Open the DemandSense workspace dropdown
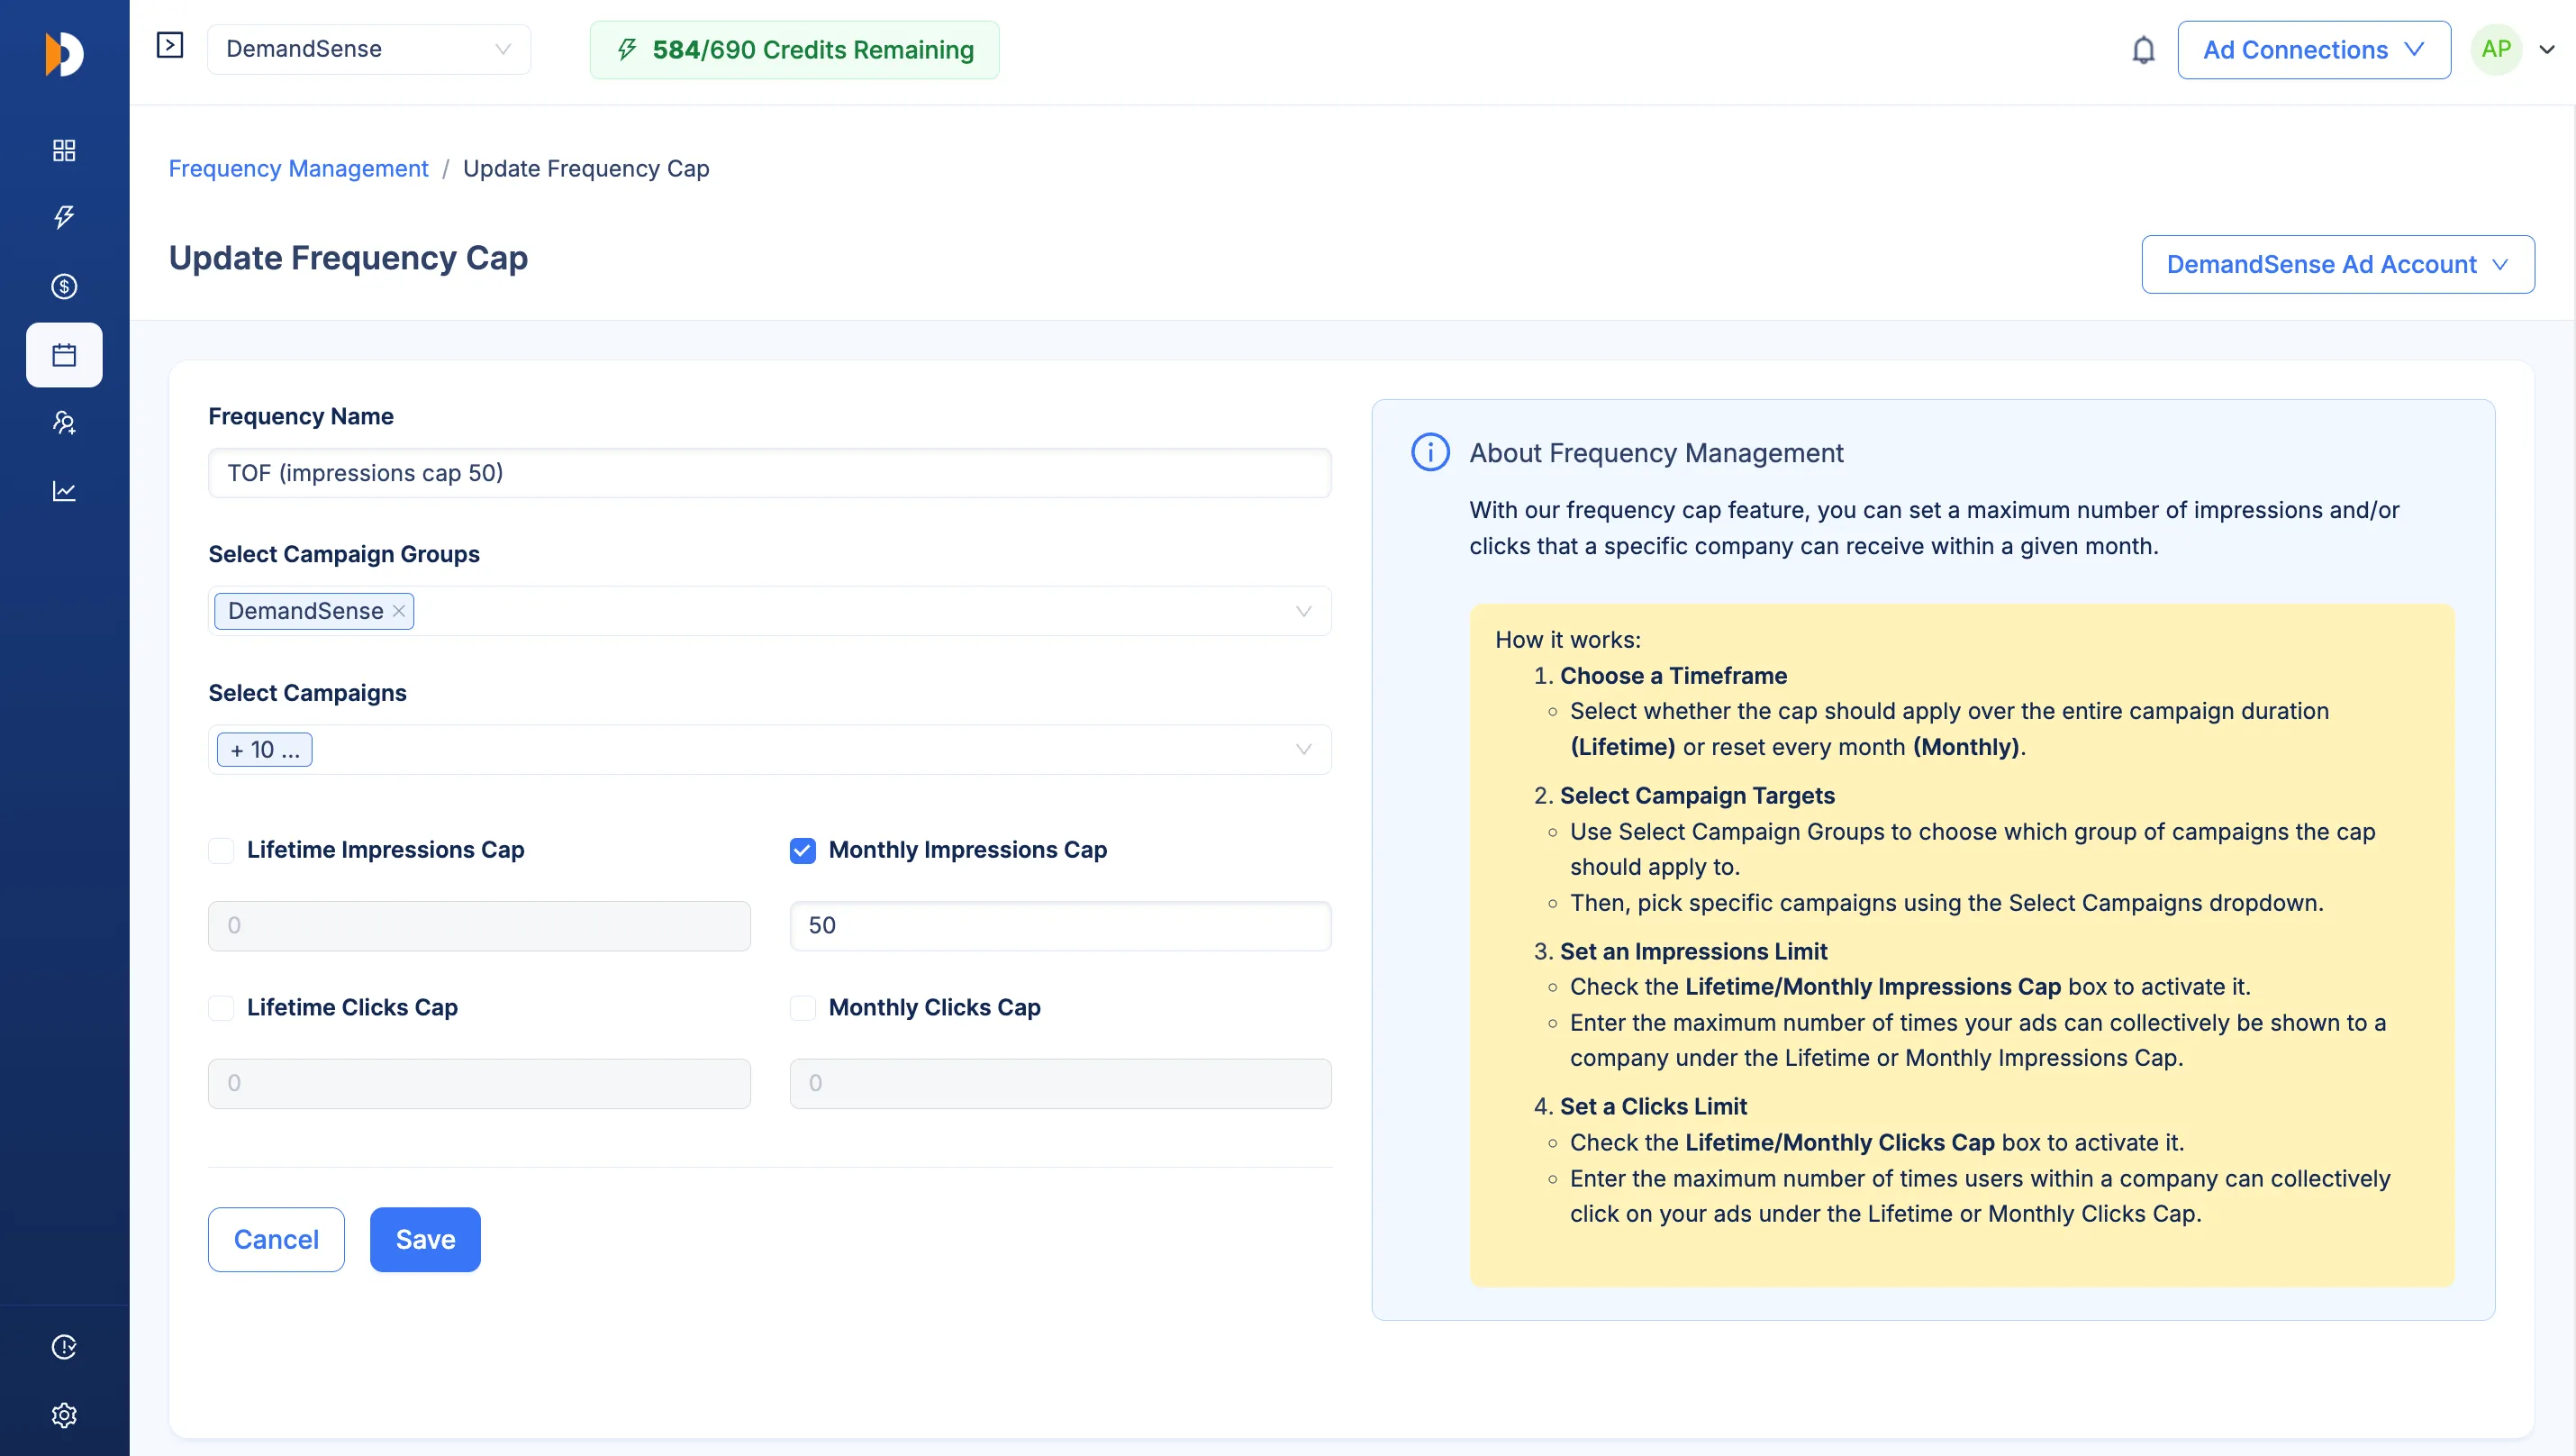This screenshot has width=2576, height=1456. (368, 49)
